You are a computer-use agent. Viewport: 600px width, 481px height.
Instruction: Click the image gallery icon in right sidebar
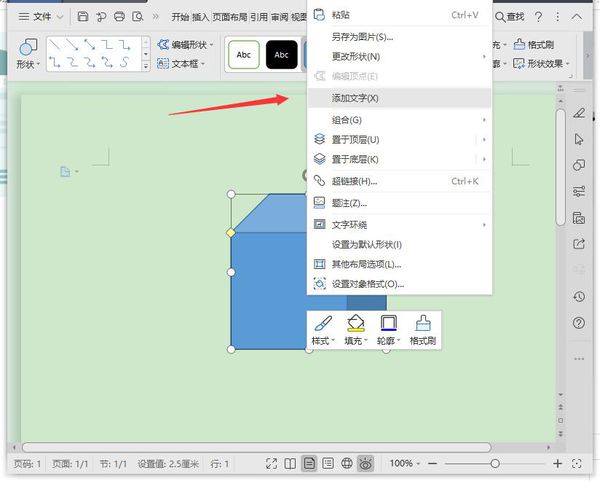[x=579, y=218]
